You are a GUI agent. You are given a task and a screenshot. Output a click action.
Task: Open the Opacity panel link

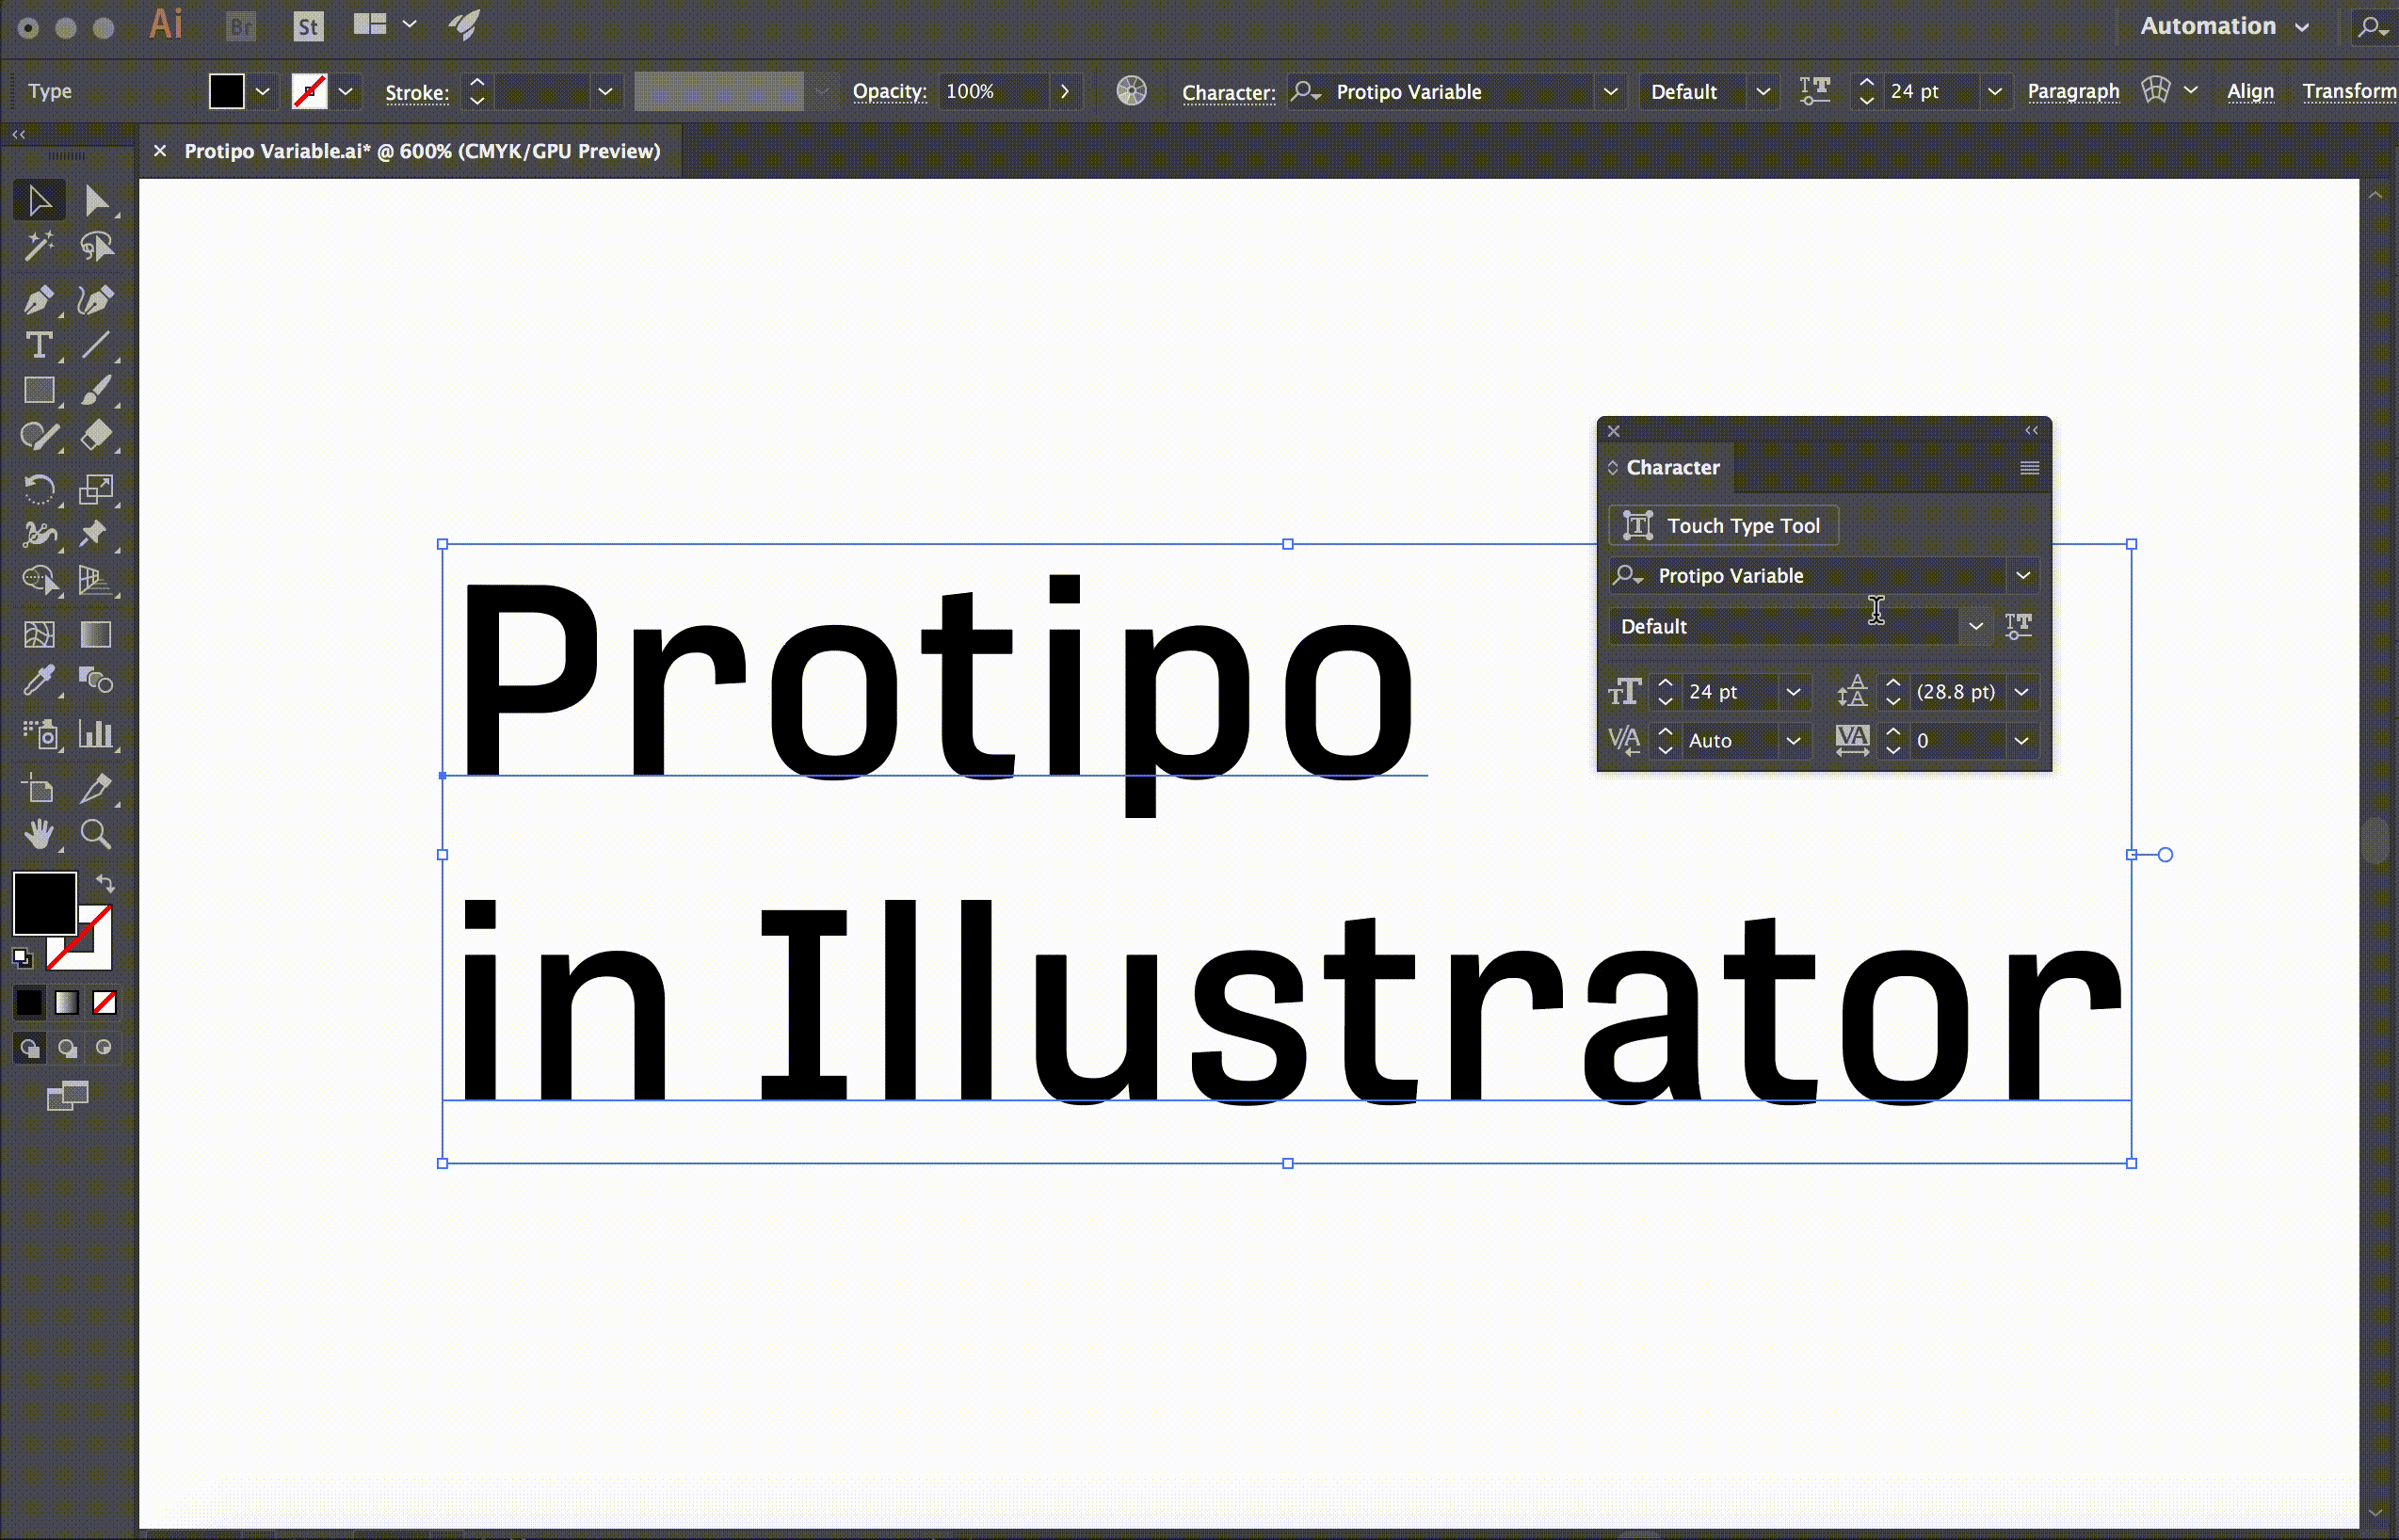889,91
